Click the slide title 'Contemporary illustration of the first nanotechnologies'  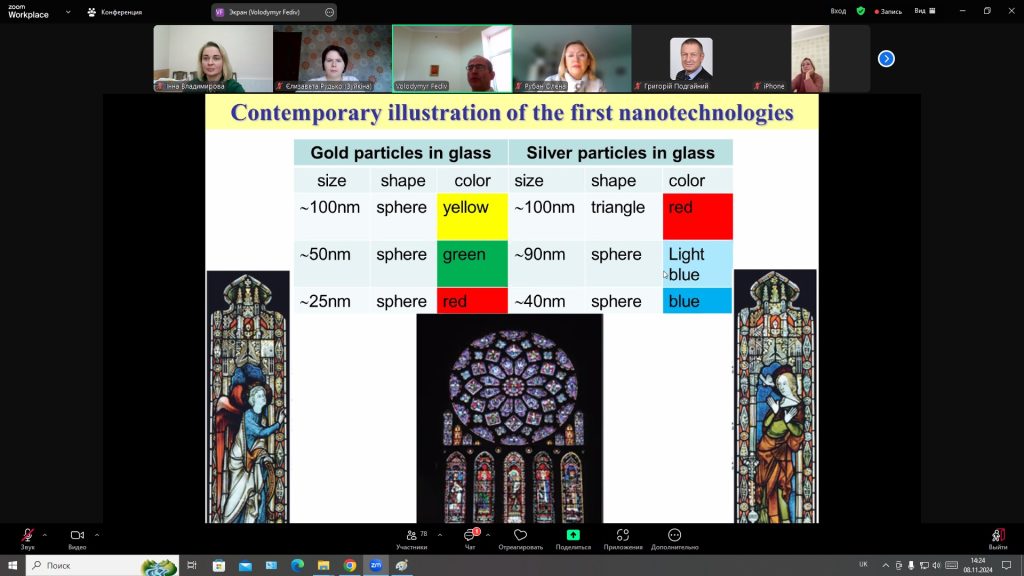point(512,112)
